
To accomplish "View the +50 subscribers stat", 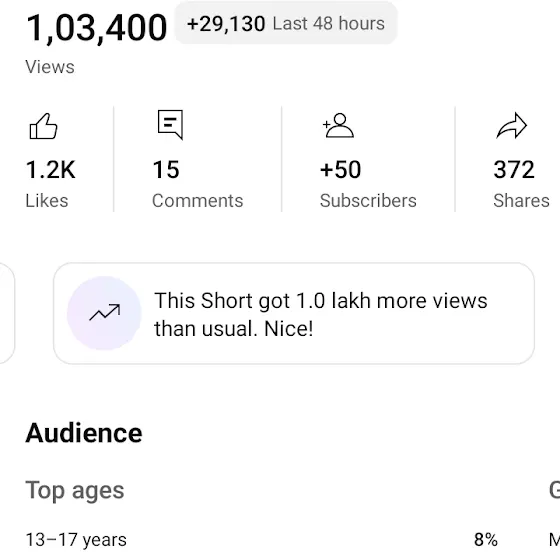I will tap(340, 169).
